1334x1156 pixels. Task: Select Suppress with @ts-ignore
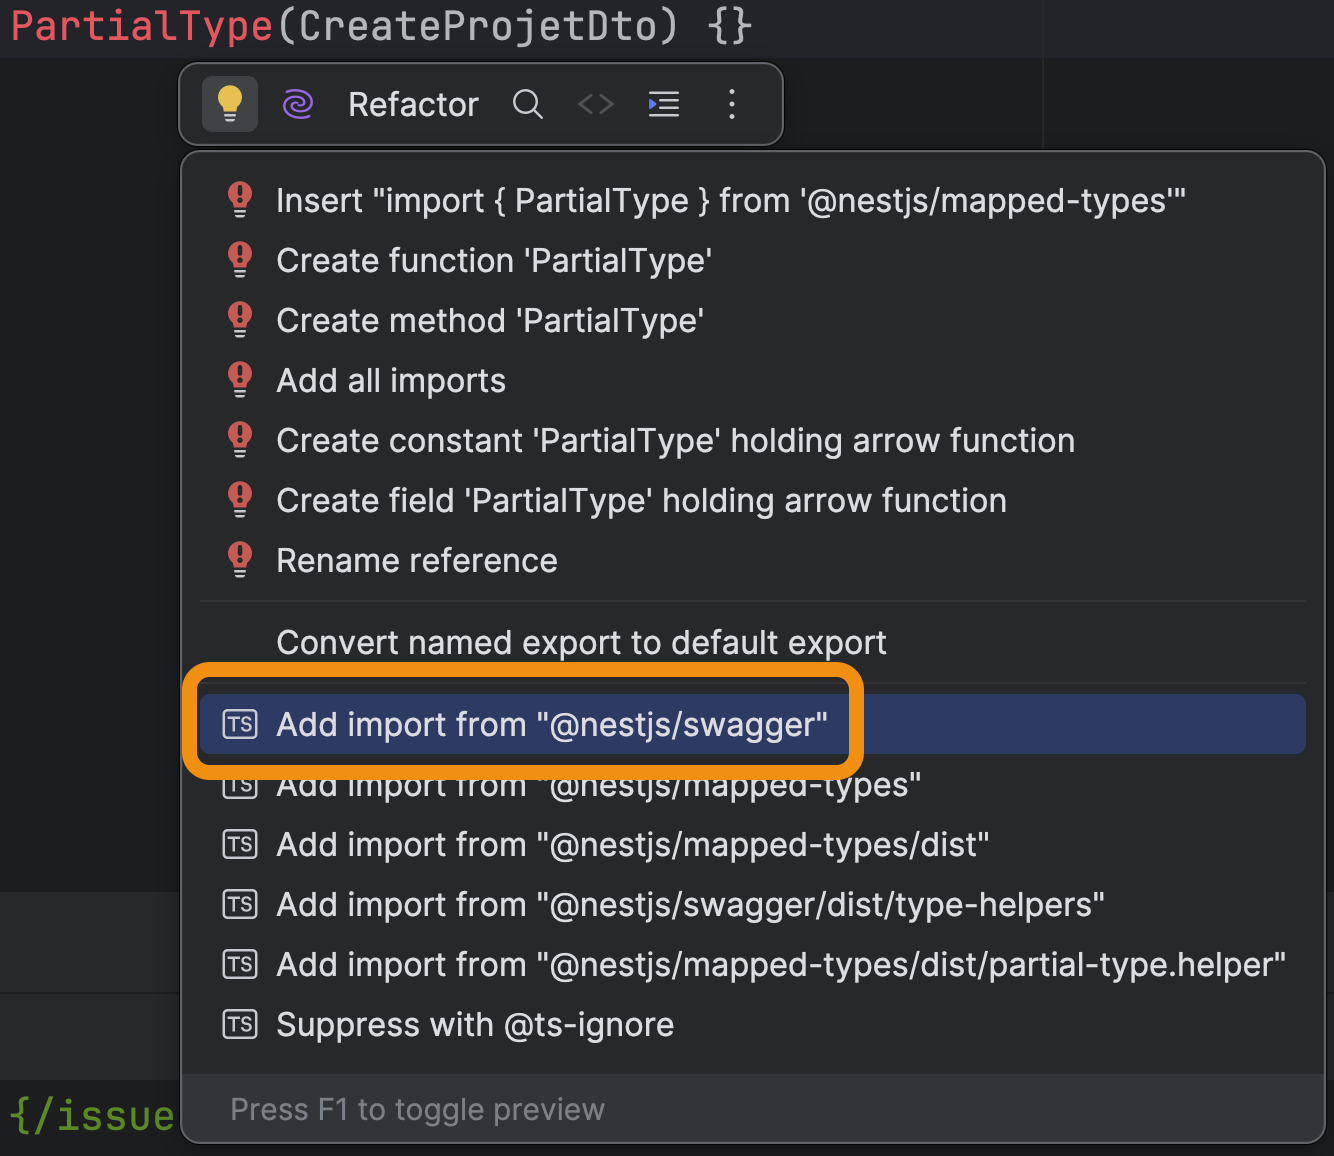click(475, 1025)
